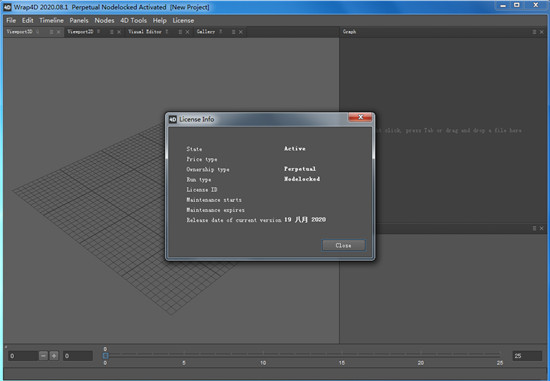Viewport: 550px width, 381px height.
Task: Close the Viewport3D tab
Action: pos(59,32)
